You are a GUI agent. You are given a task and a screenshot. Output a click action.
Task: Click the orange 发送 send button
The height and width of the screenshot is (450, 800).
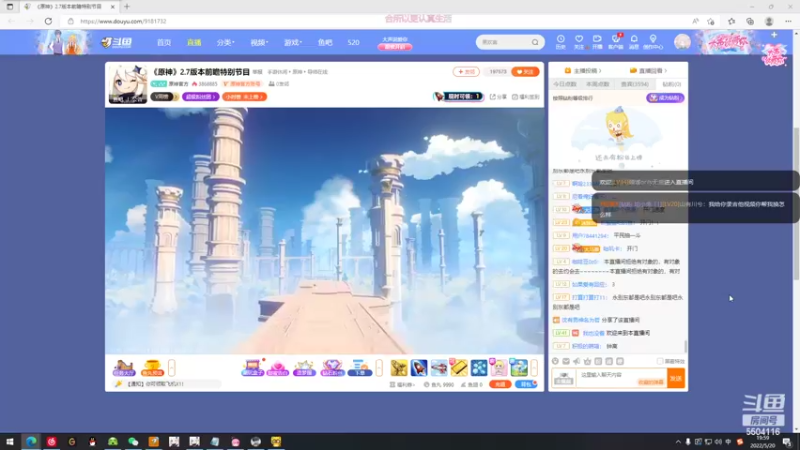click(676, 378)
